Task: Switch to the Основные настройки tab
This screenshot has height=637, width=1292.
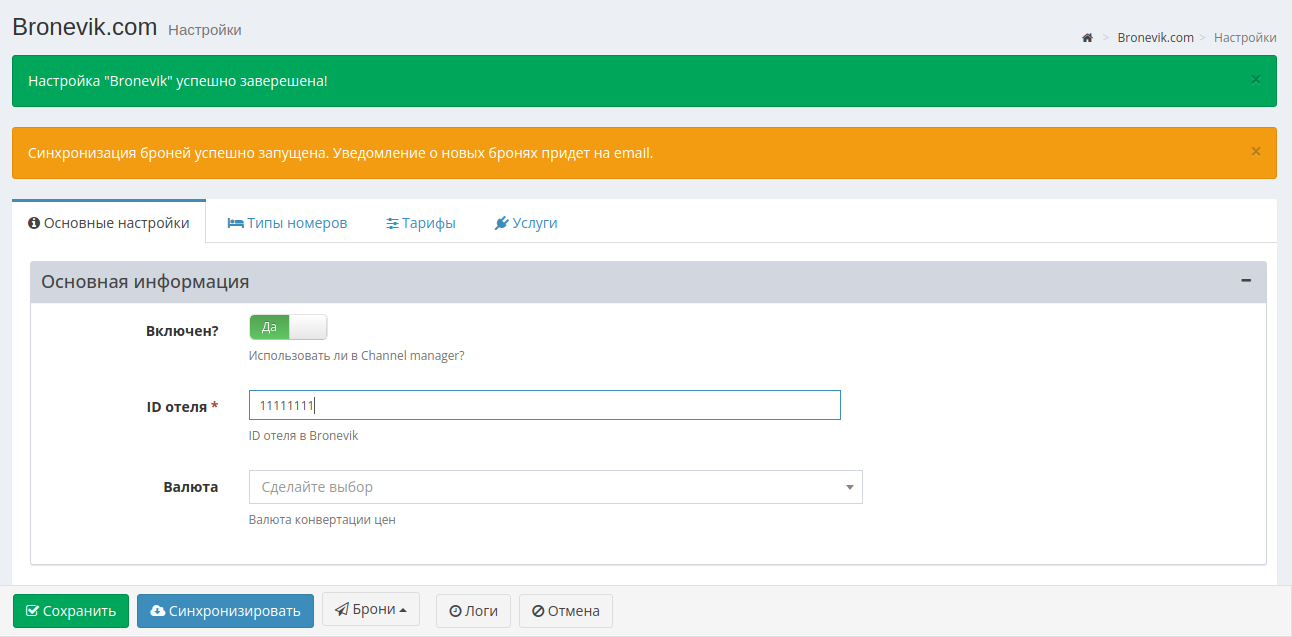Action: tap(109, 223)
